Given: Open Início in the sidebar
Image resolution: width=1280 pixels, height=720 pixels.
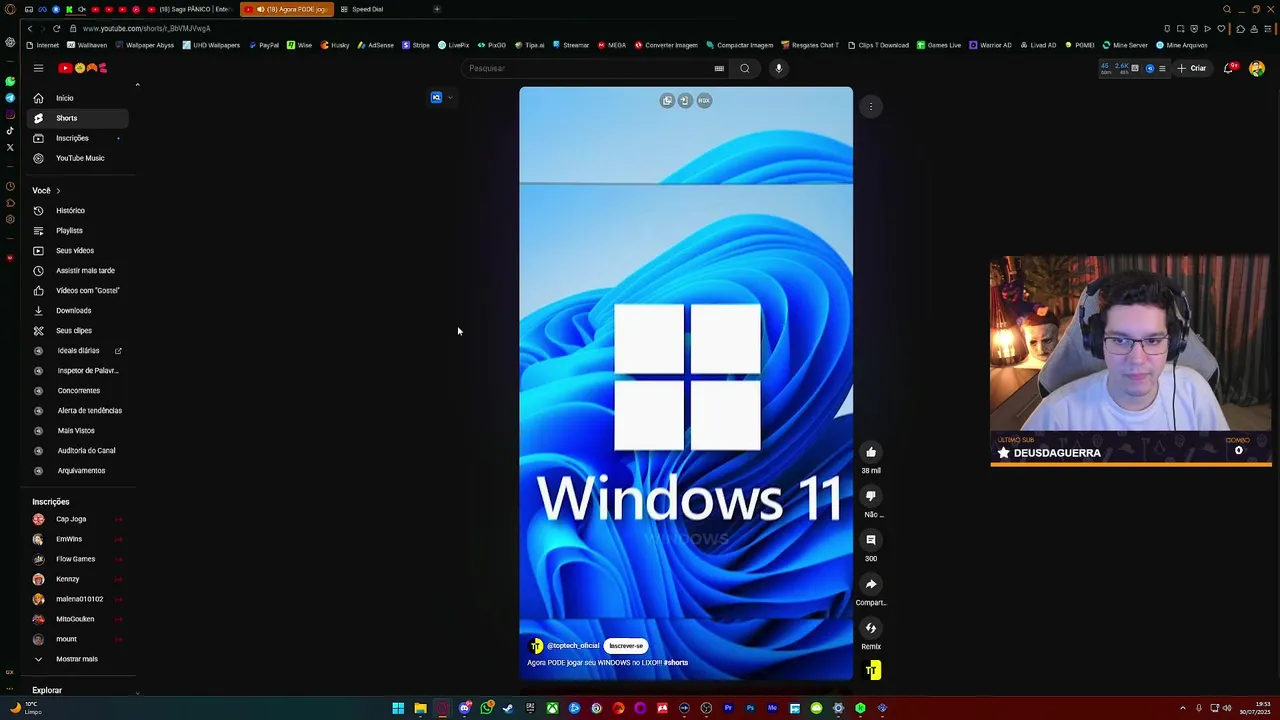Looking at the screenshot, I should click(x=77, y=98).
